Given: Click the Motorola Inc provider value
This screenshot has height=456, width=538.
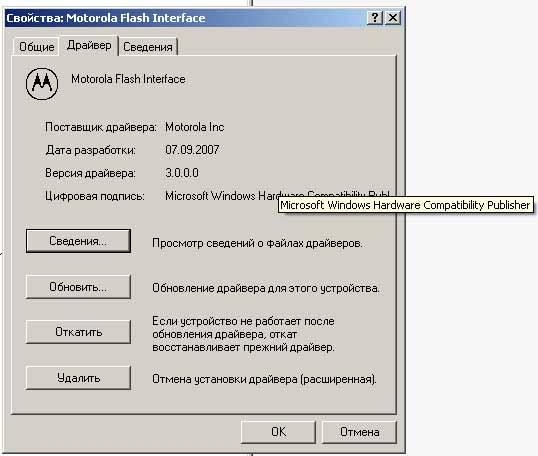Looking at the screenshot, I should (195, 127).
